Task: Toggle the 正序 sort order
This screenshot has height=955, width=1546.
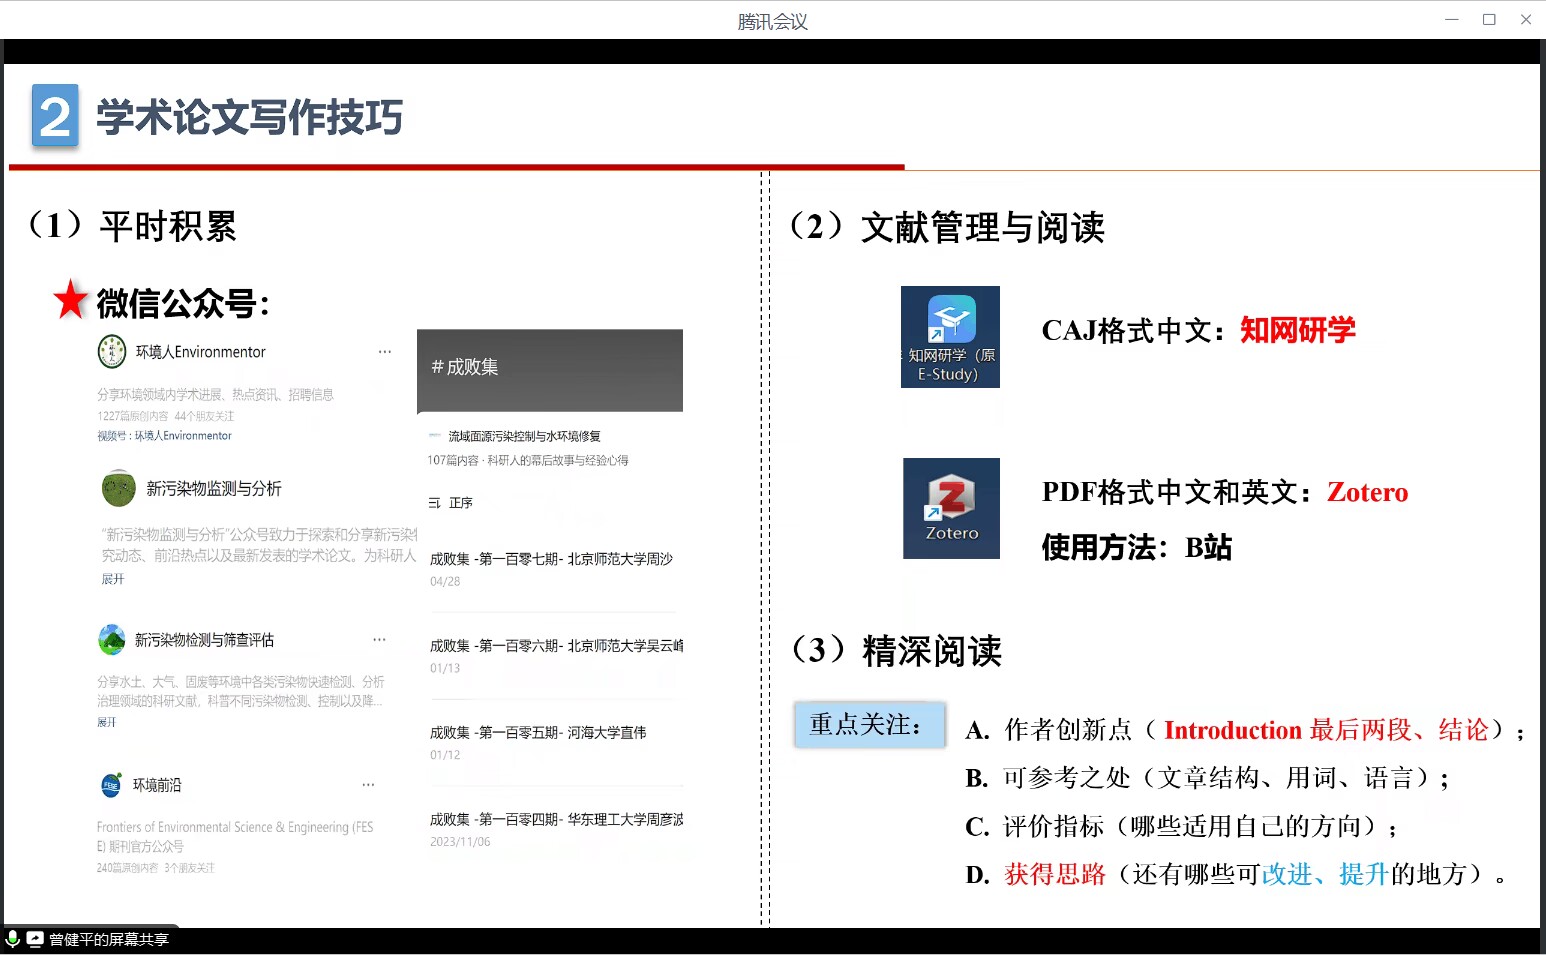Action: pyautogui.click(x=451, y=503)
